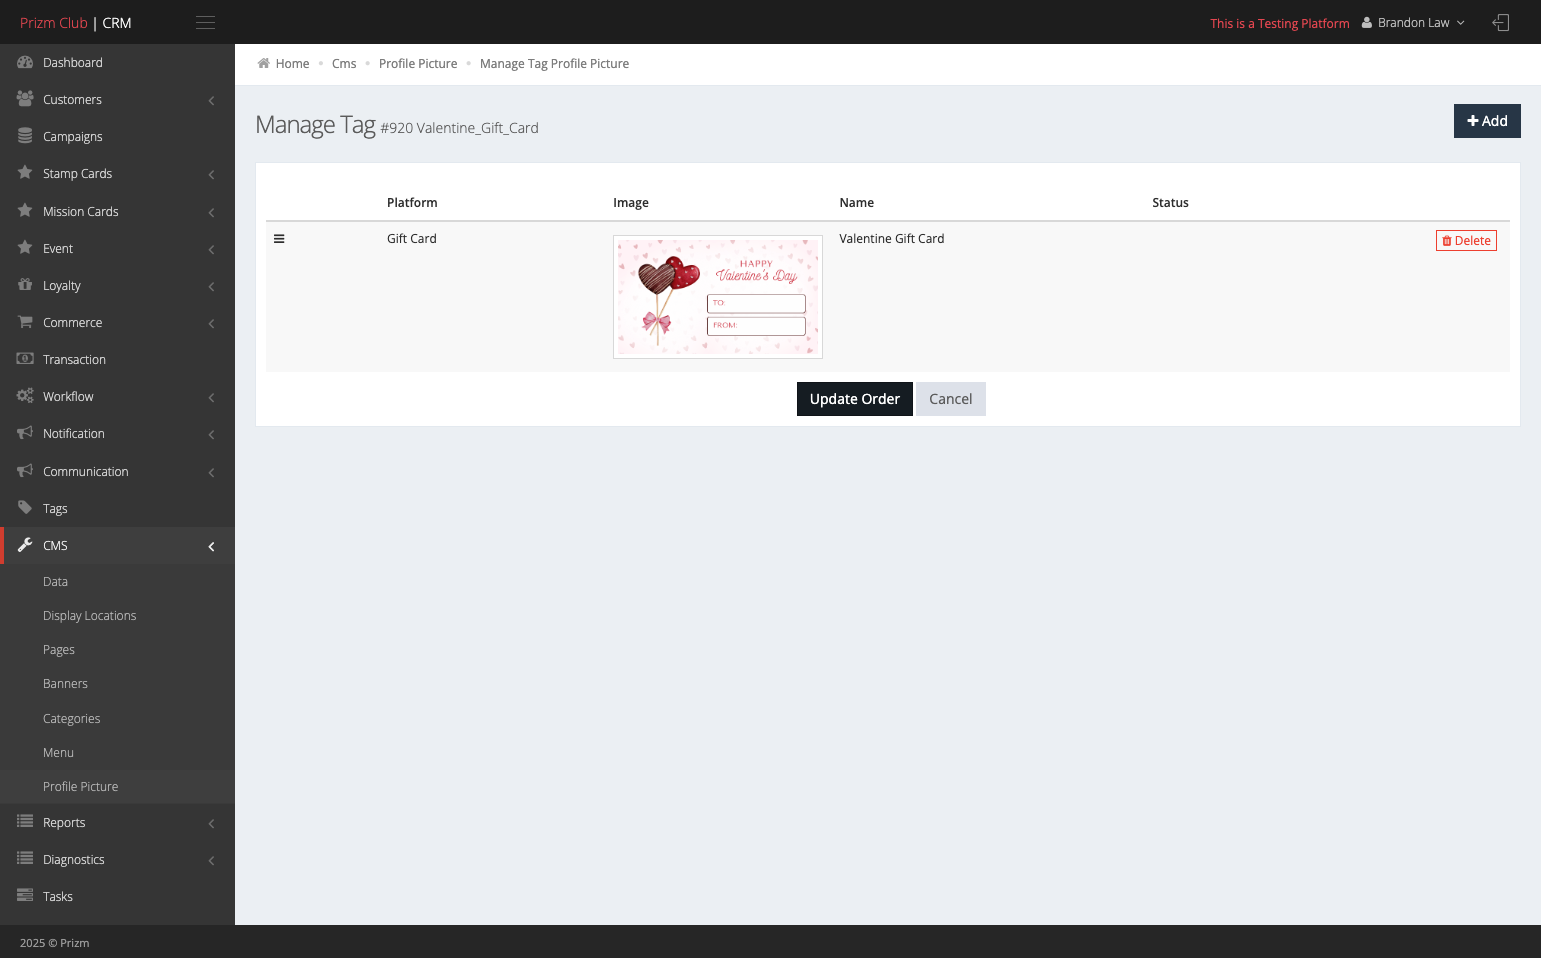Expand the Reports menu chevron
The image size is (1541, 958).
(211, 823)
